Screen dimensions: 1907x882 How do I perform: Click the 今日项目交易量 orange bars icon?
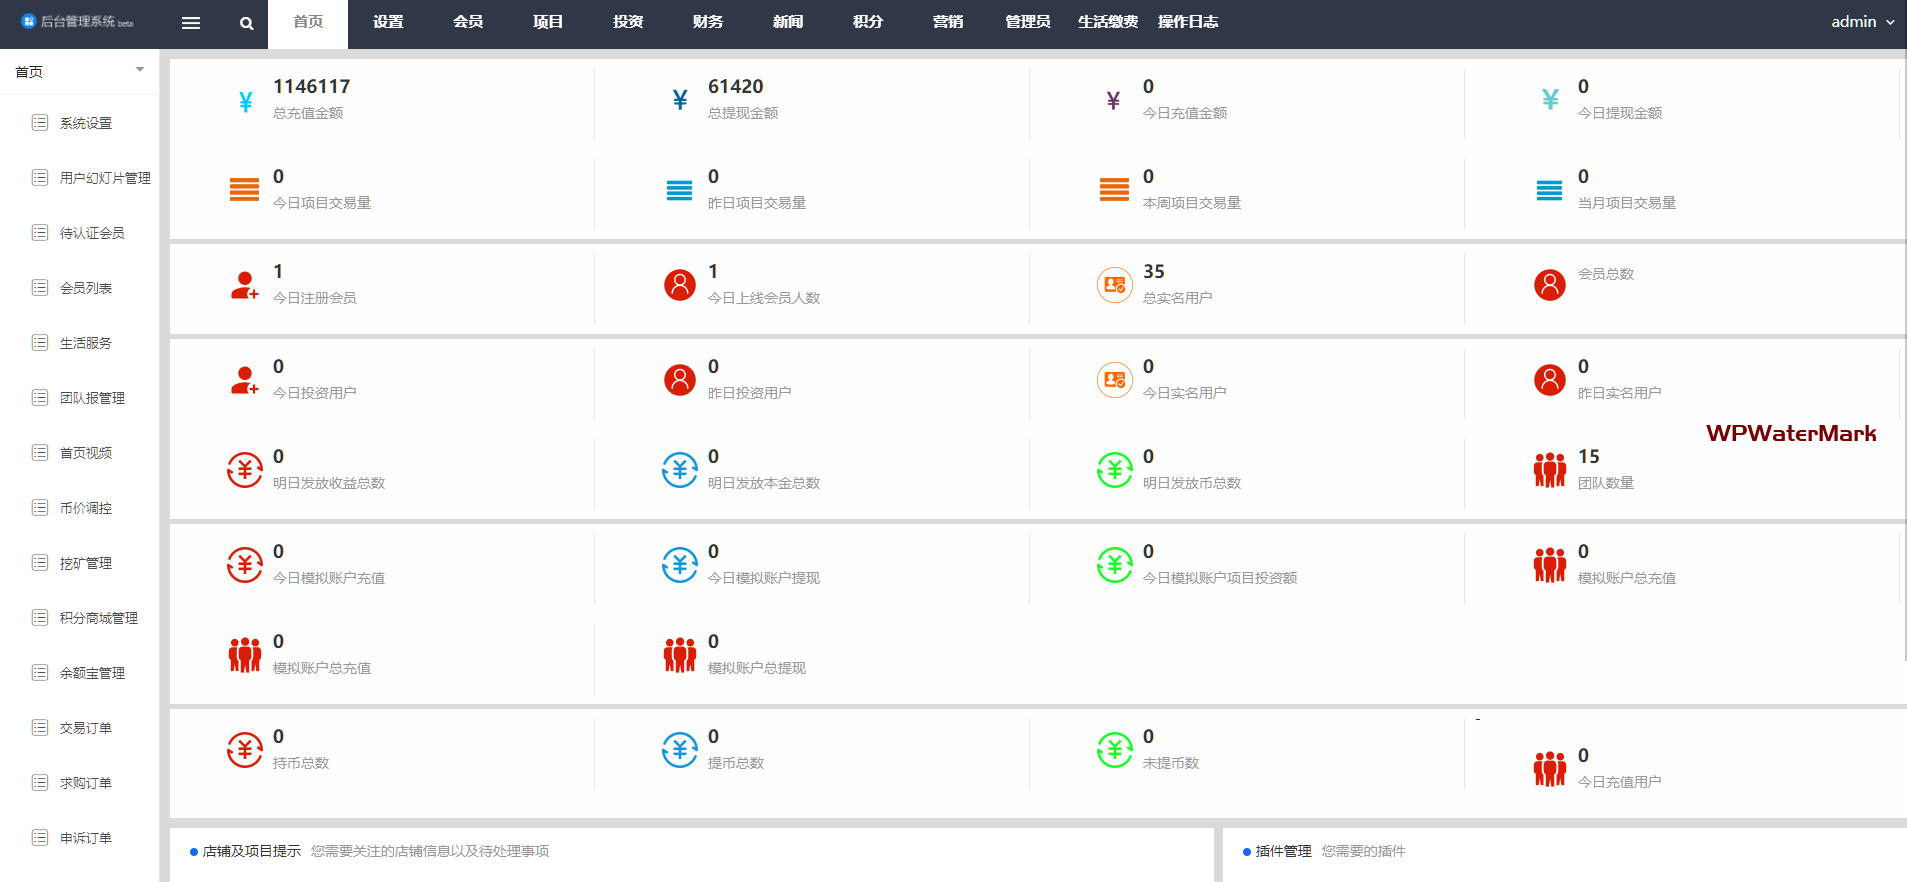click(245, 190)
